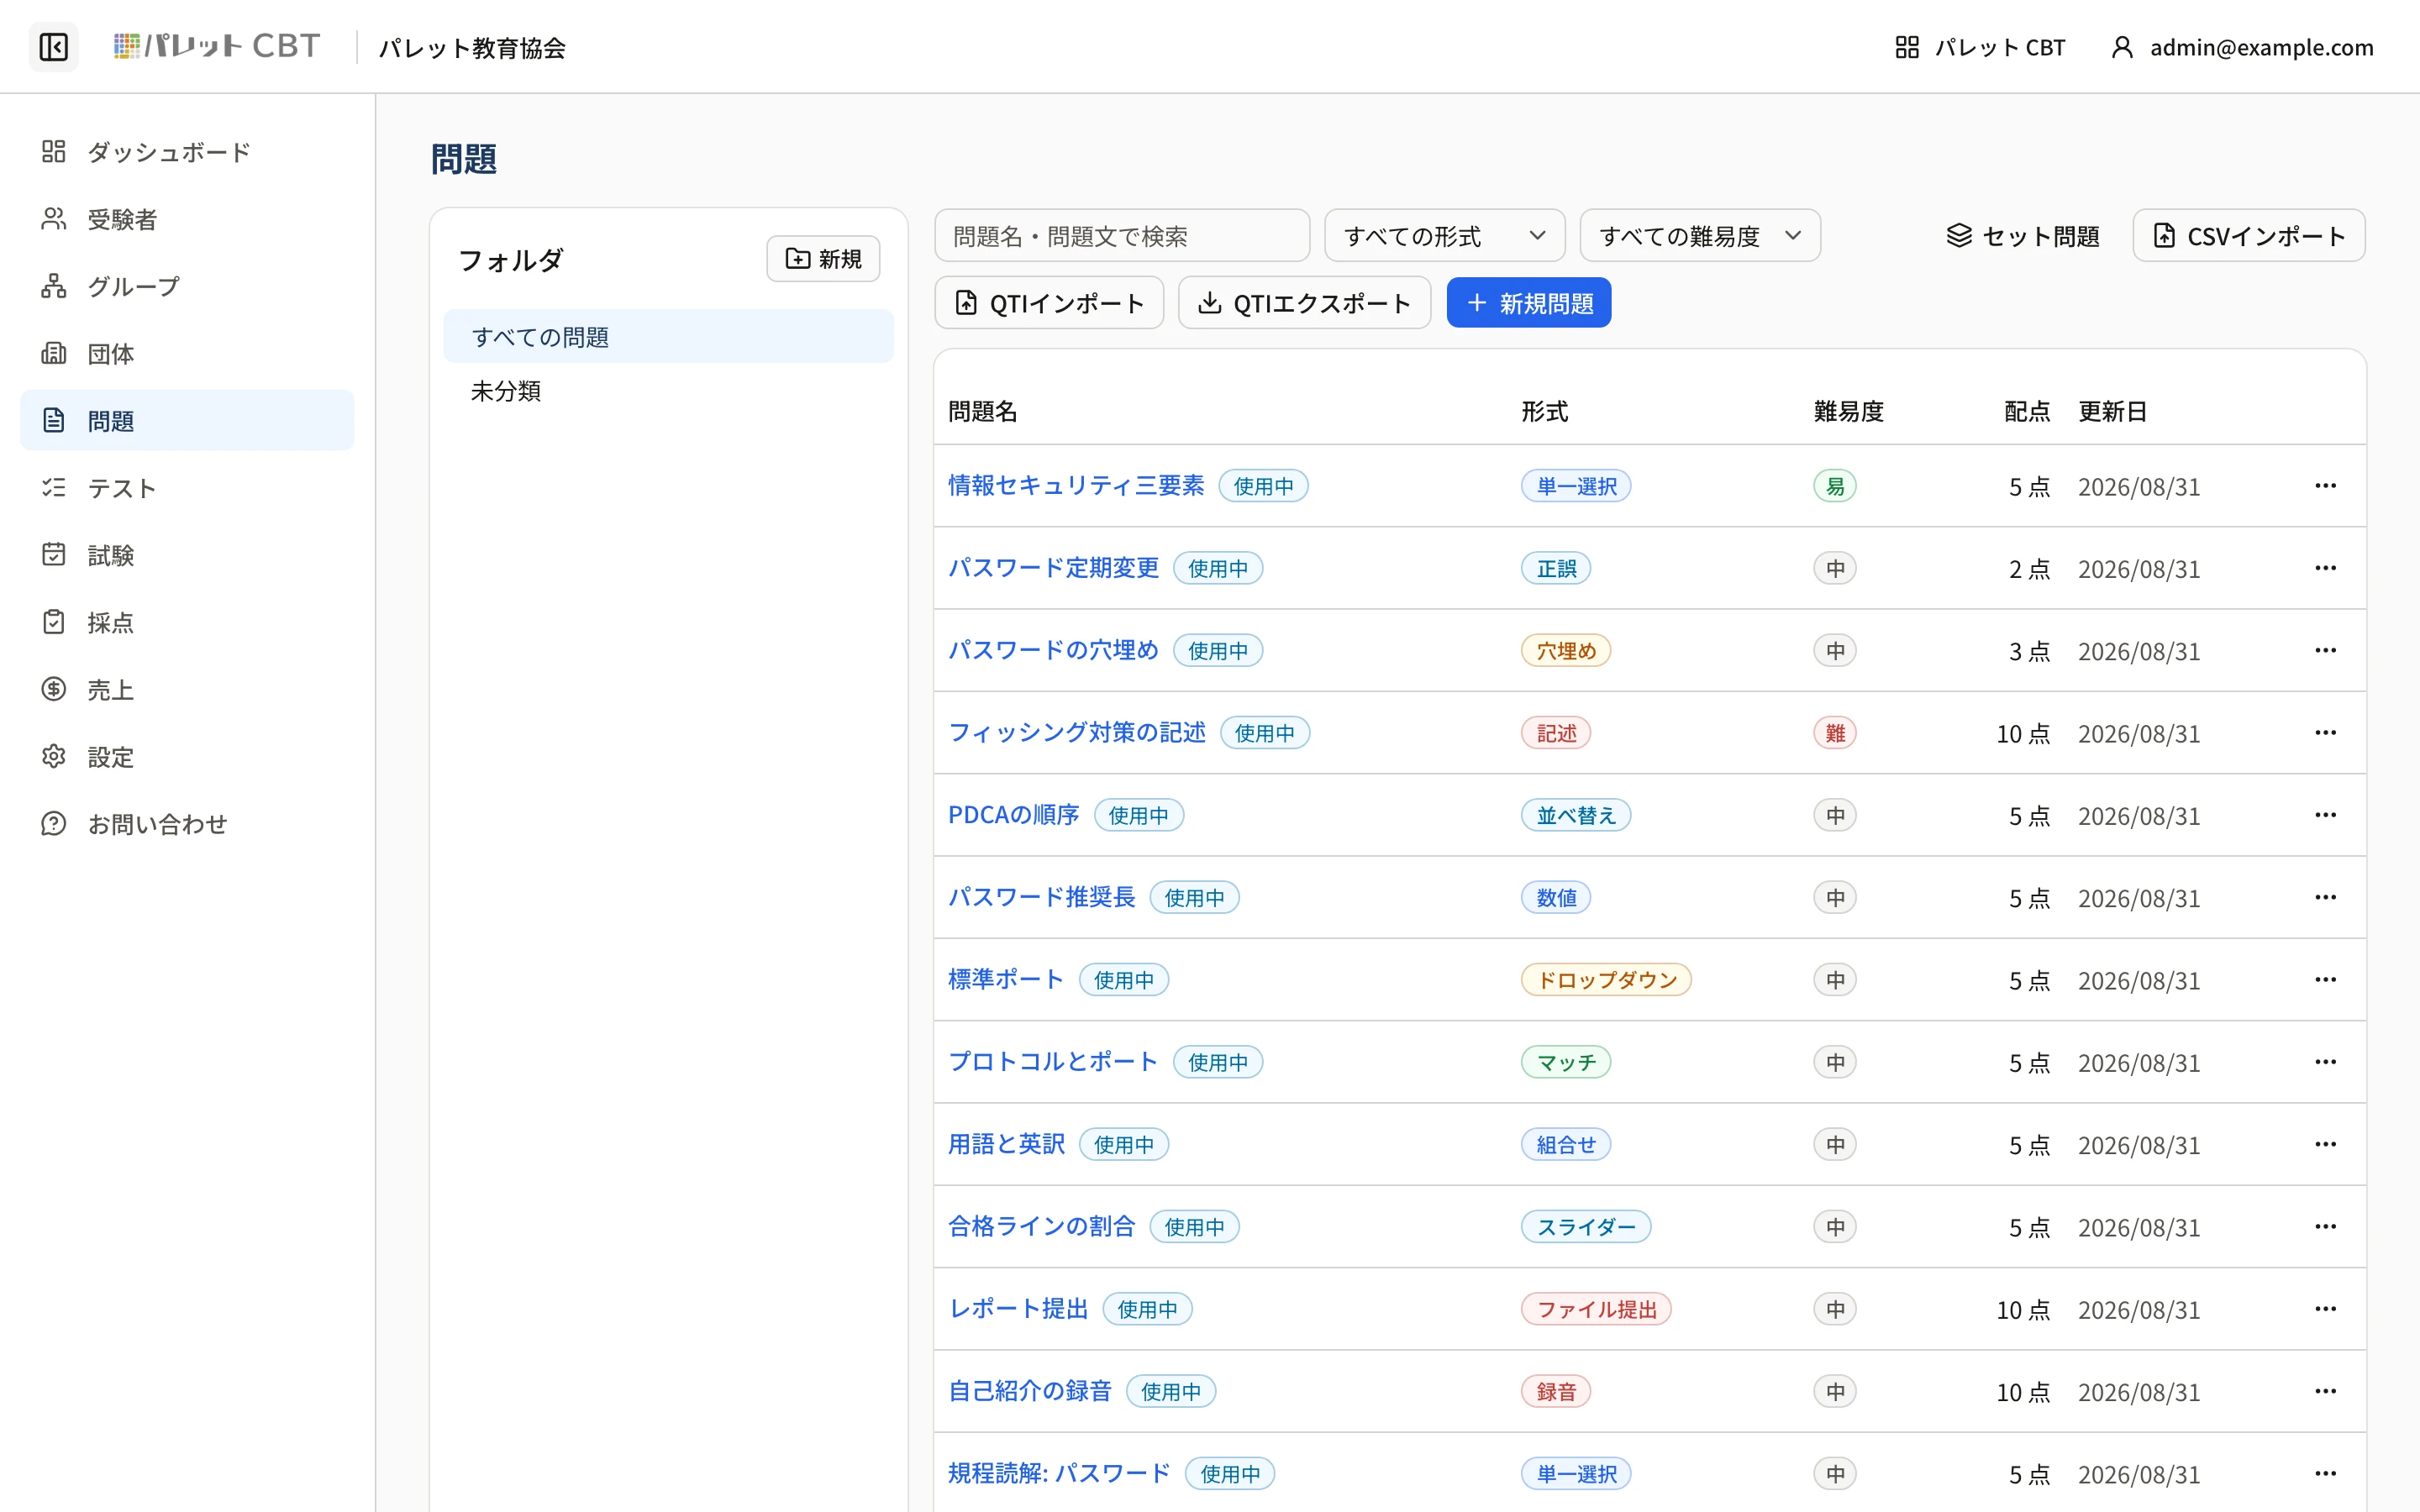Select the すべての問題 folder
This screenshot has width=2420, height=1512.
(x=668, y=337)
